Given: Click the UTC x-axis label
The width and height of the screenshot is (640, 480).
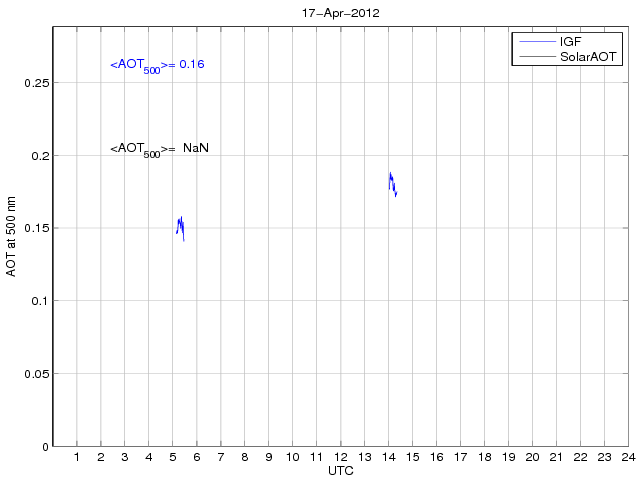Looking at the screenshot, I should tap(340, 471).
